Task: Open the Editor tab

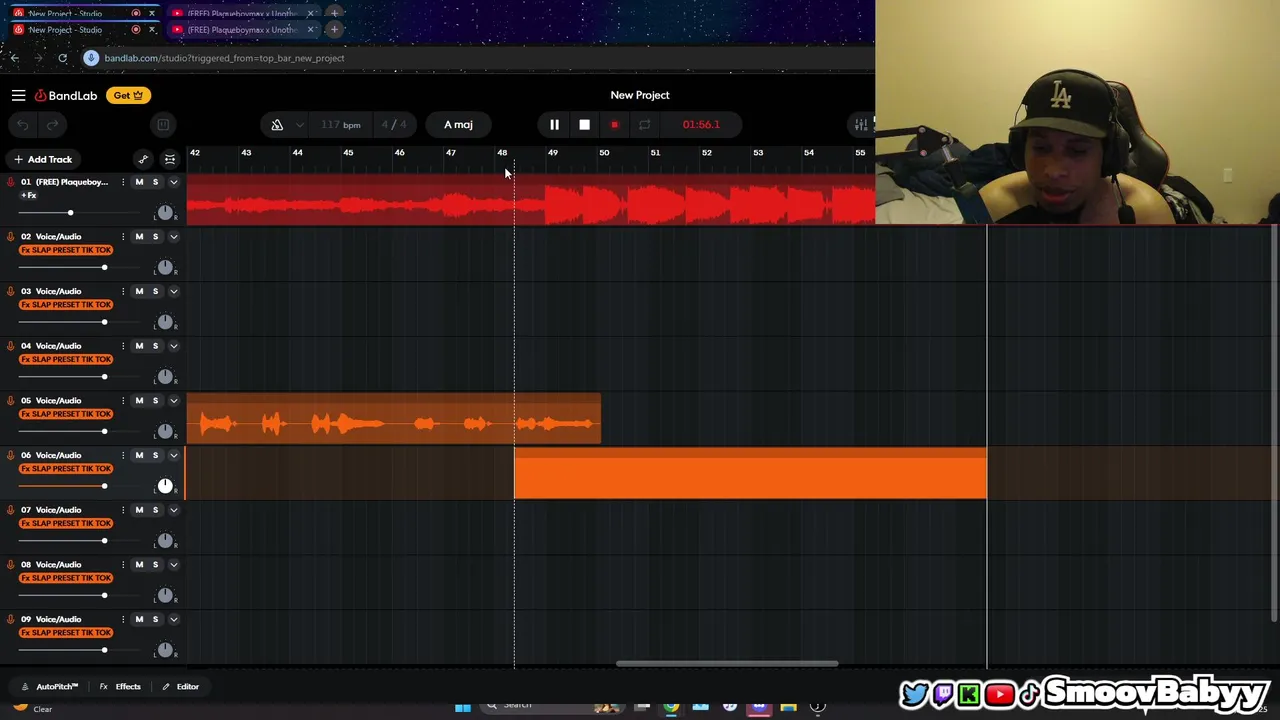Action: click(x=180, y=687)
